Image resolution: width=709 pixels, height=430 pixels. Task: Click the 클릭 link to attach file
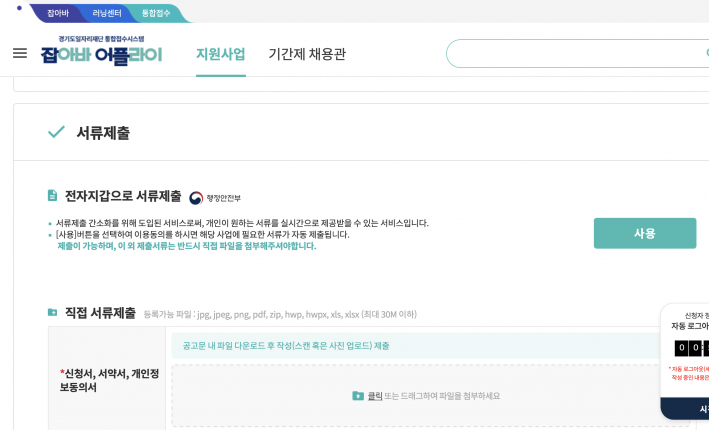point(375,396)
